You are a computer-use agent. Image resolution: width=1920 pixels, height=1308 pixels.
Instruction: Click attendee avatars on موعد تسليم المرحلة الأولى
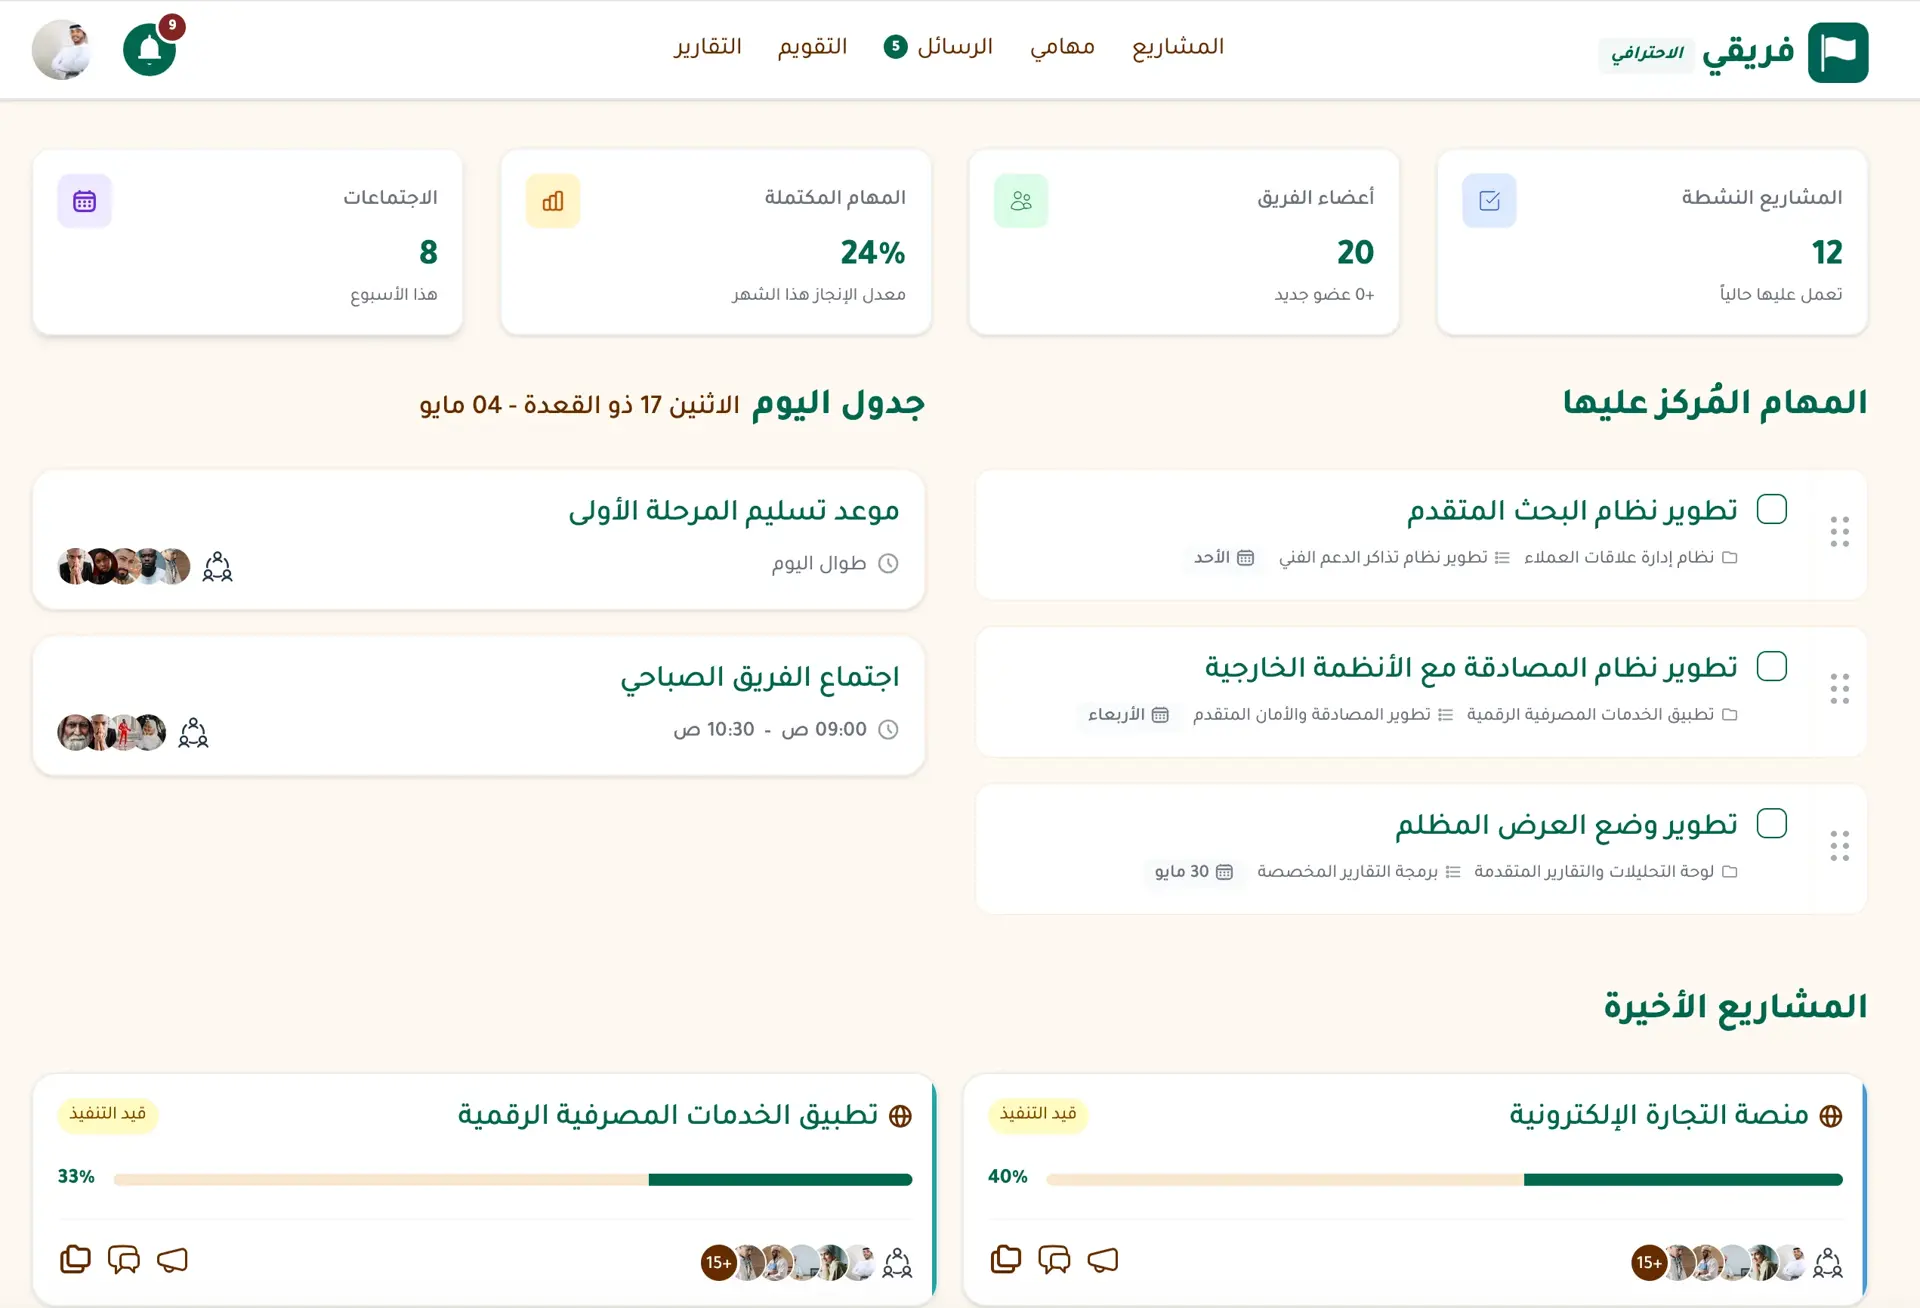point(124,567)
